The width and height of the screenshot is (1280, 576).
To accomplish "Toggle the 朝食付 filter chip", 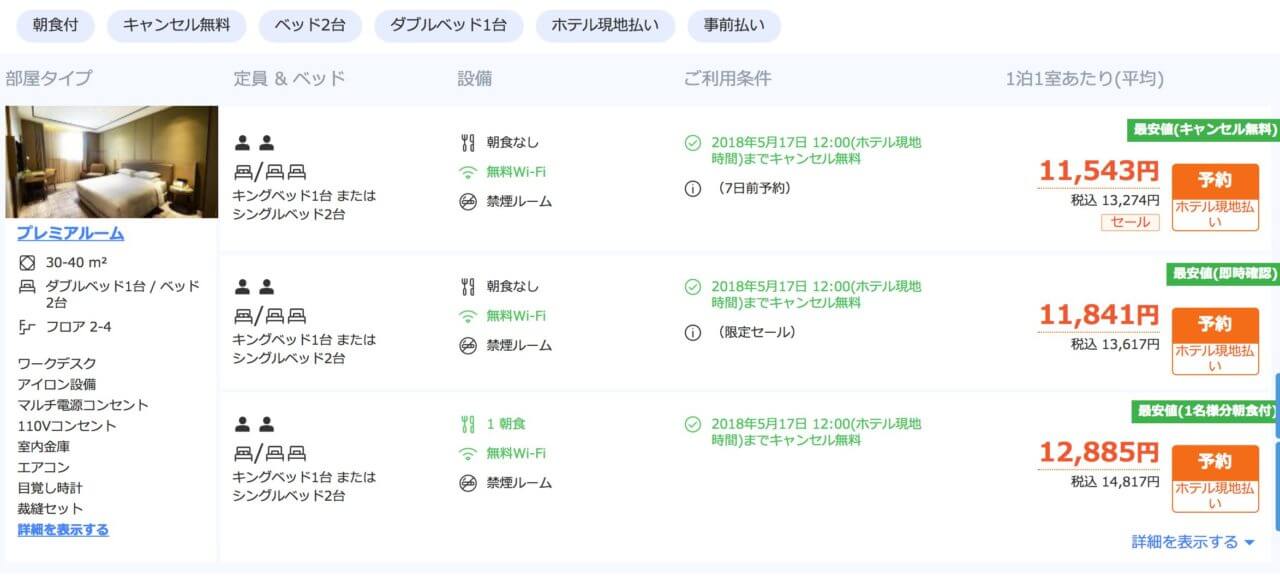I will 55,26.
